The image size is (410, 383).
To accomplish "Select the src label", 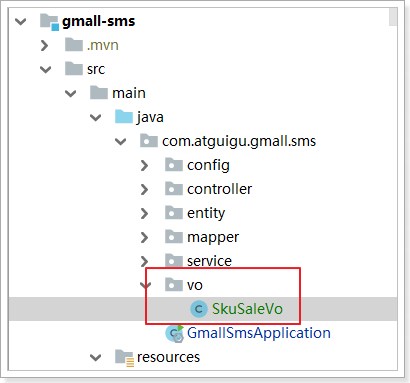I will click(96, 69).
